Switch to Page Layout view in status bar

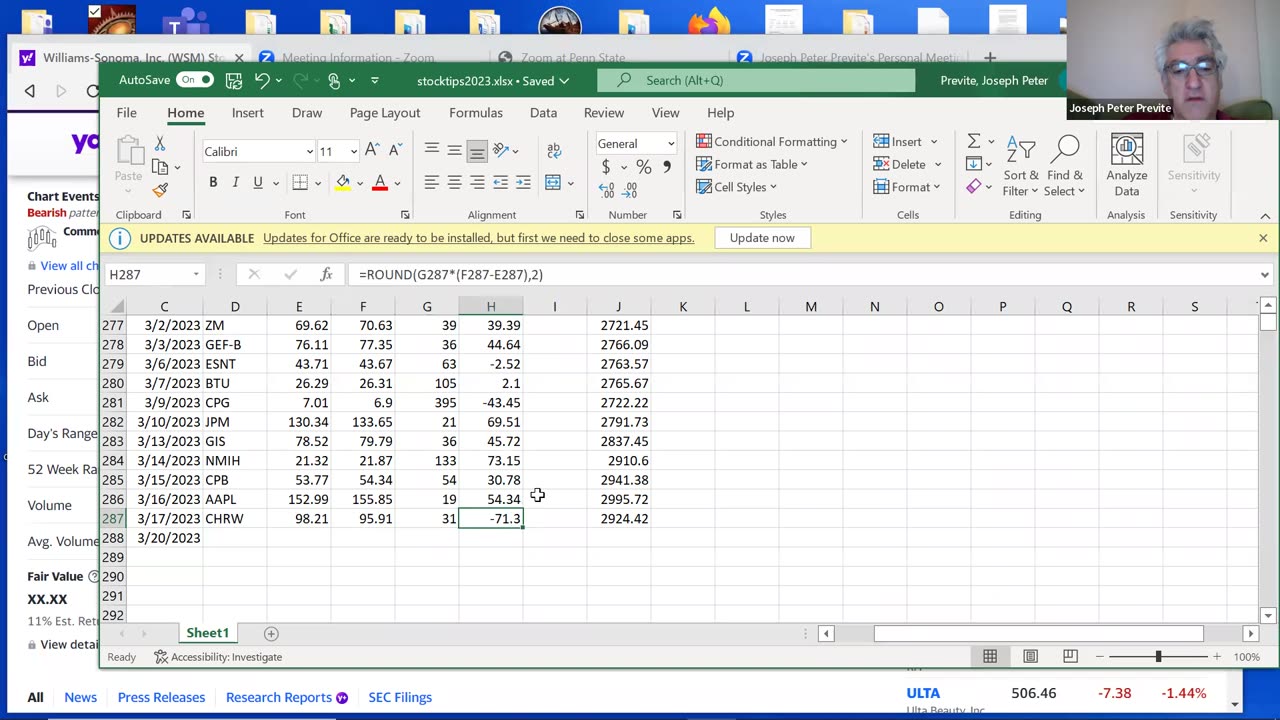pos(1030,656)
